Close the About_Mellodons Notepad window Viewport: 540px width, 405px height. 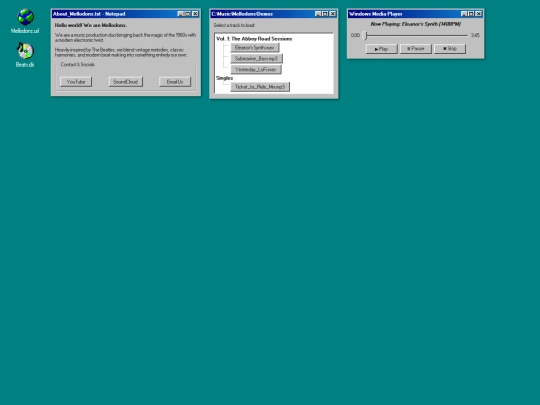(x=195, y=14)
